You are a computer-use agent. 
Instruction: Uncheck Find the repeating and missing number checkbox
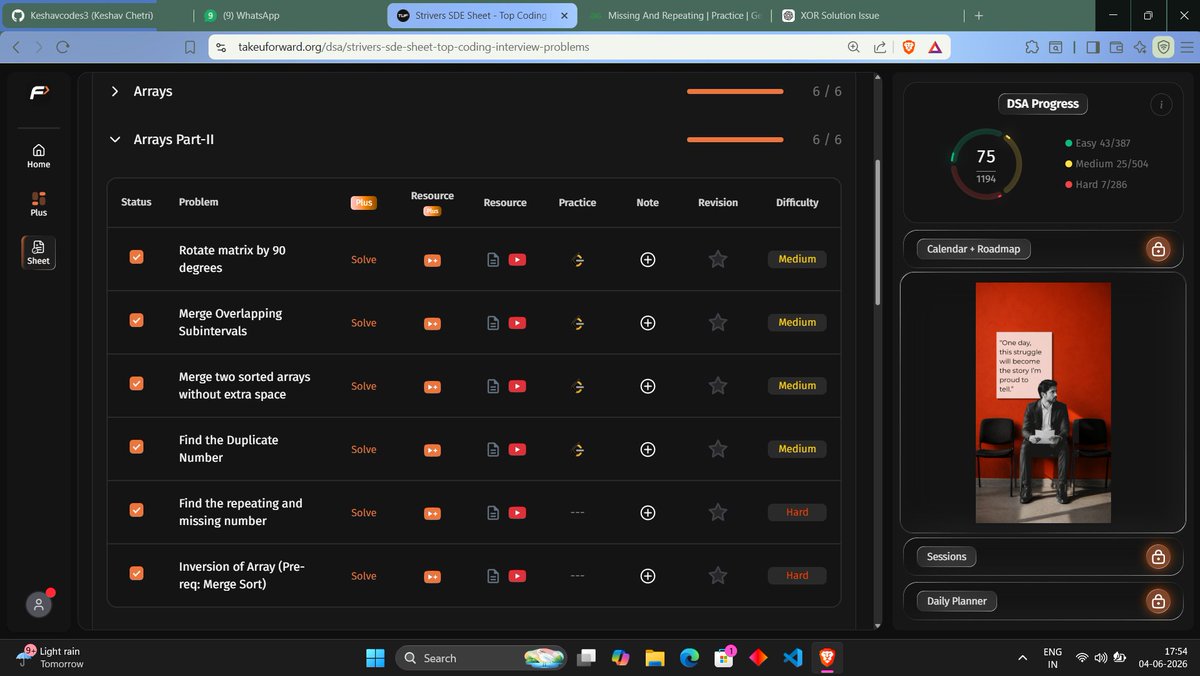pyautogui.click(x=137, y=510)
